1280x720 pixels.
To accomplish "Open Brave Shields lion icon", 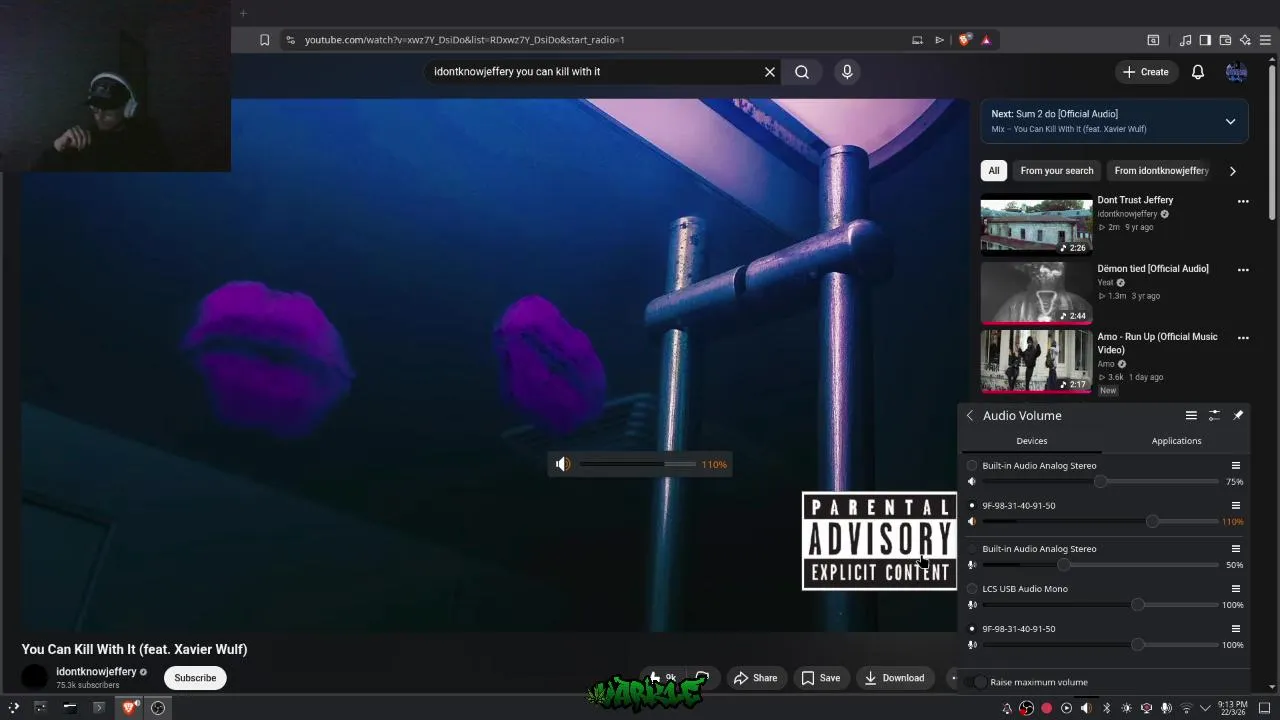I will click(964, 40).
